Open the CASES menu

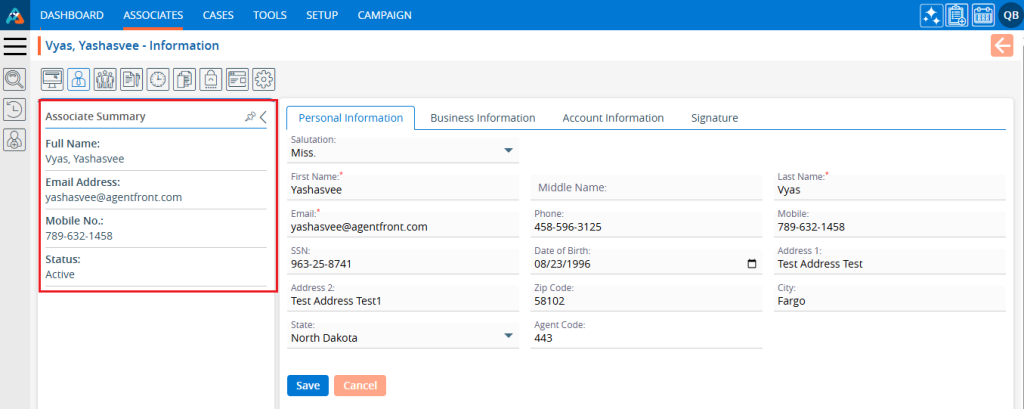[x=218, y=15]
